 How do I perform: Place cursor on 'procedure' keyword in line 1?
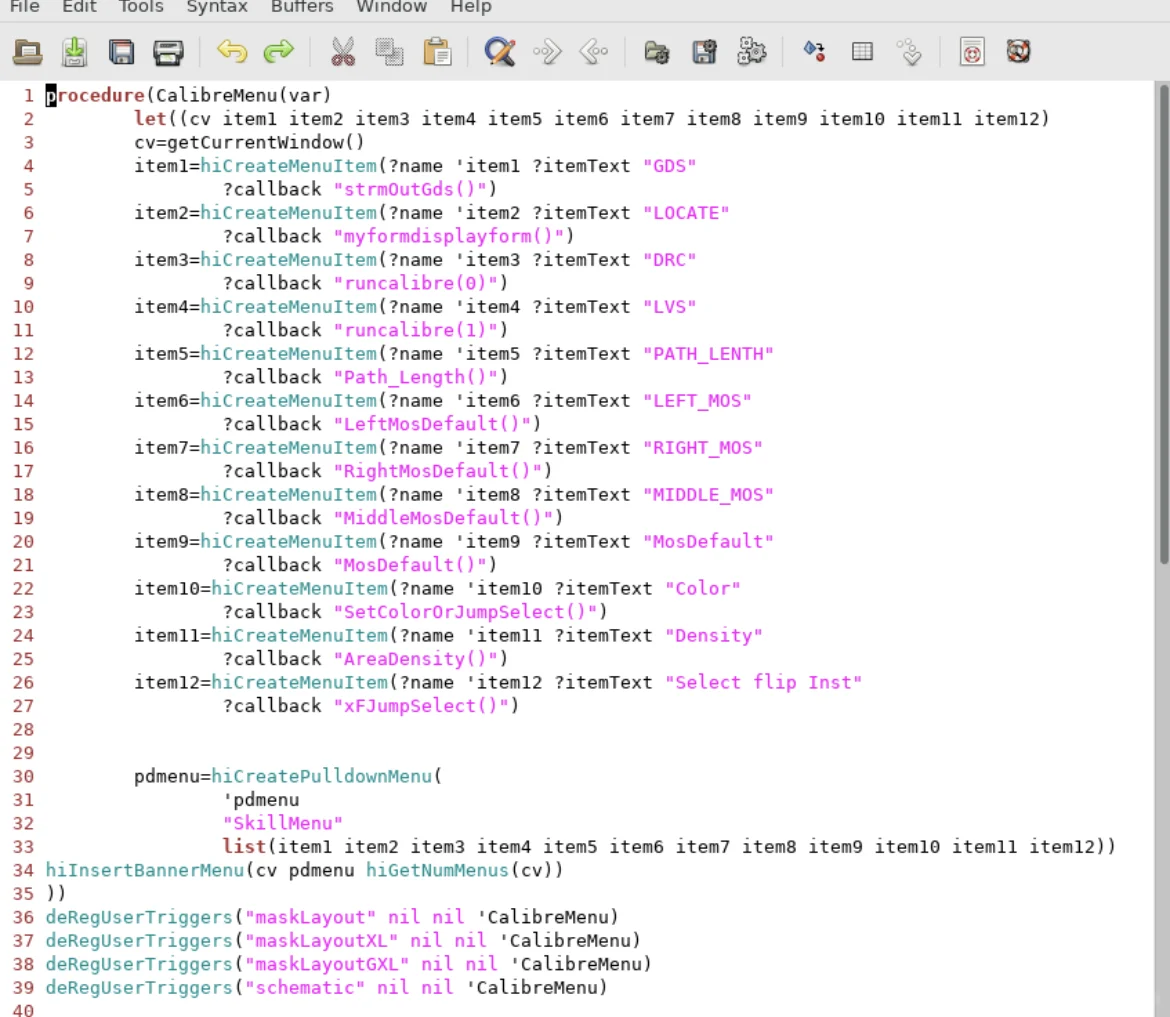tap(95, 96)
